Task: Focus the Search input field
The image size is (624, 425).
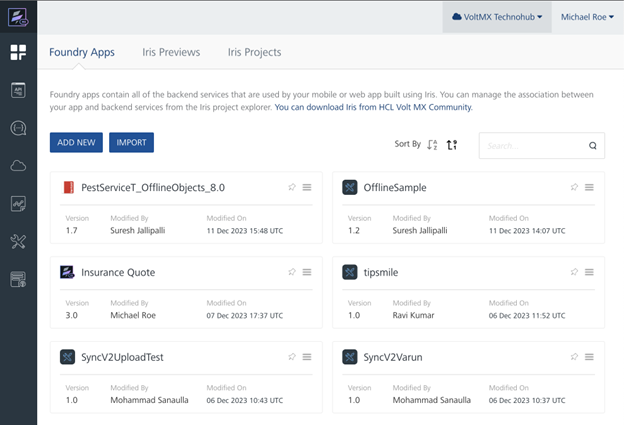Action: pos(530,146)
